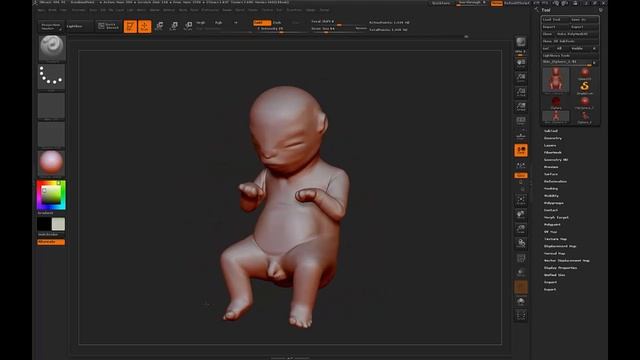
Task: Open the empty Alpha slot
Action: pos(51,106)
